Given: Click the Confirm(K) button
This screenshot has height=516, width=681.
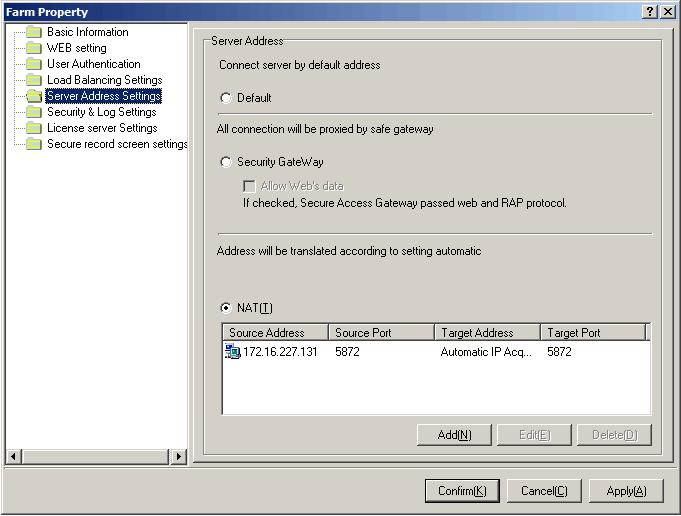Looking at the screenshot, I should (x=462, y=491).
